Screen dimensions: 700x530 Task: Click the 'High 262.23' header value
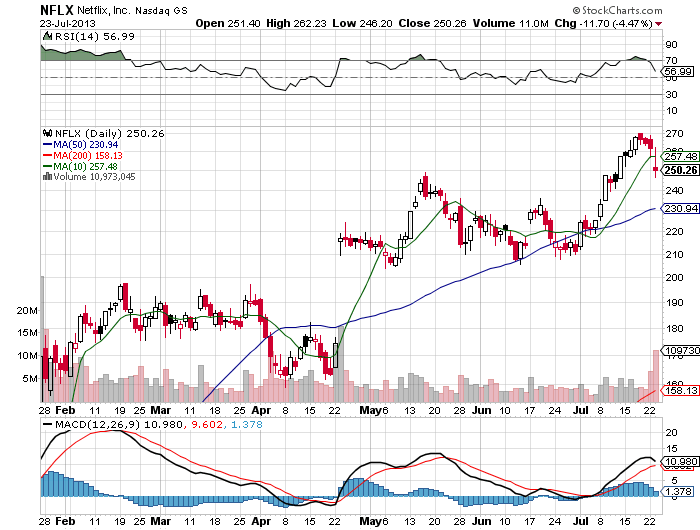pyautogui.click(x=296, y=23)
